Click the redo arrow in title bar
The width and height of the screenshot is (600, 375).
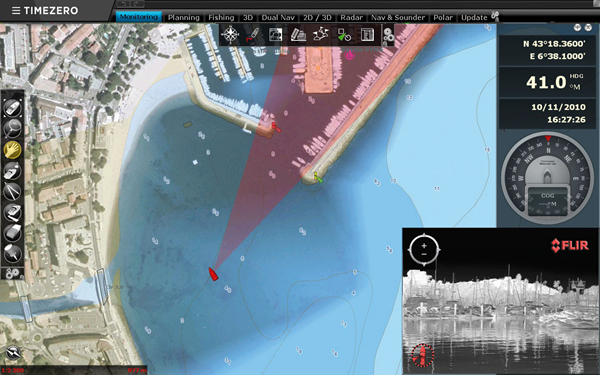point(137,4)
